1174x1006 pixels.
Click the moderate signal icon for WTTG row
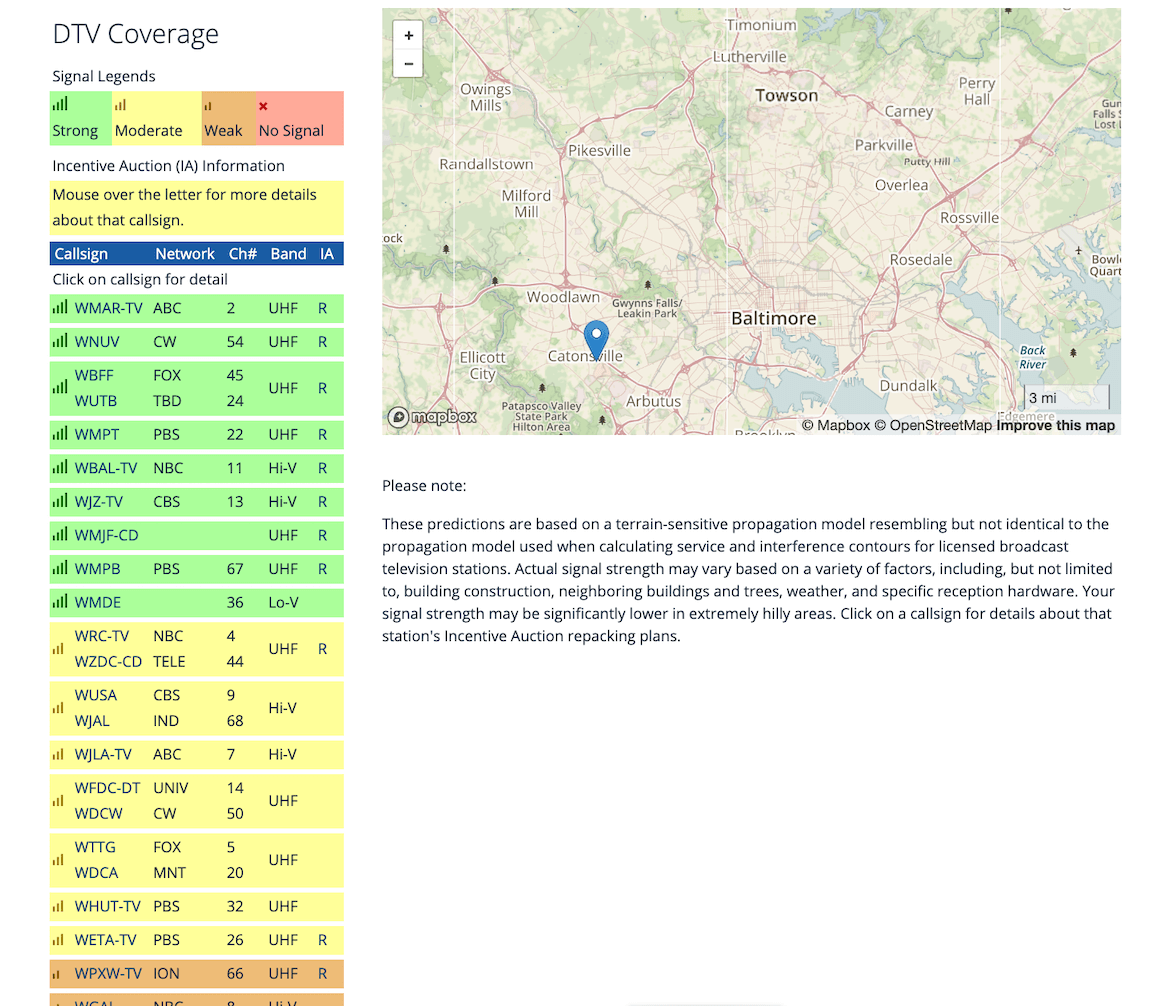58,860
